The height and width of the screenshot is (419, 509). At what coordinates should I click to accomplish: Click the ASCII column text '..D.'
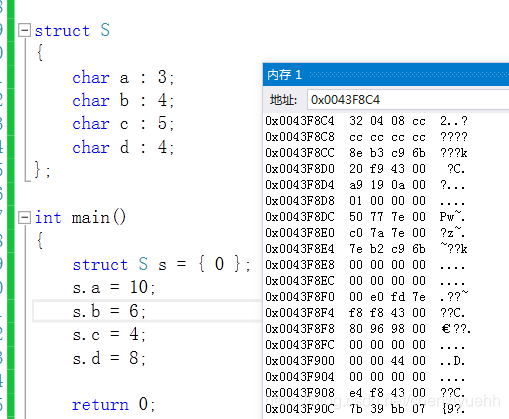point(452,361)
